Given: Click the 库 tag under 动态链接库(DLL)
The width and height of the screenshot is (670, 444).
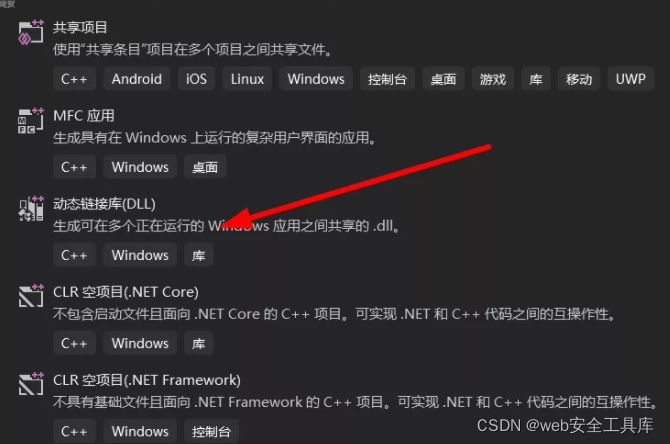Looking at the screenshot, I should pos(198,255).
